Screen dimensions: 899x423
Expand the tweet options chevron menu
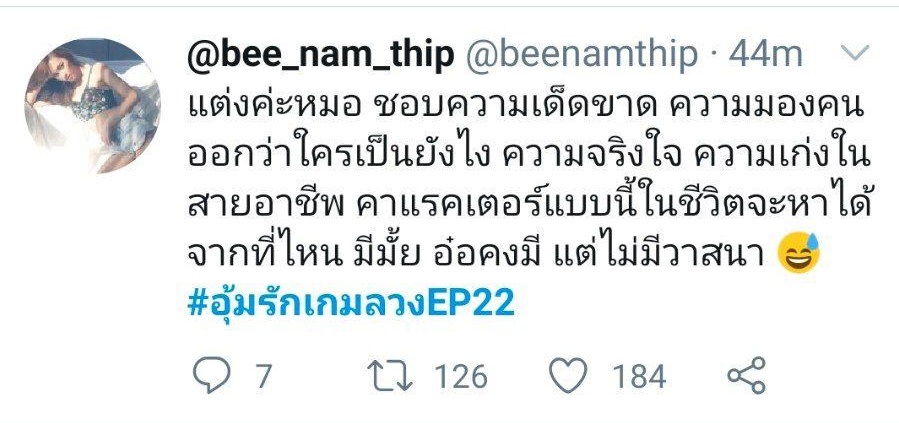coord(854,54)
